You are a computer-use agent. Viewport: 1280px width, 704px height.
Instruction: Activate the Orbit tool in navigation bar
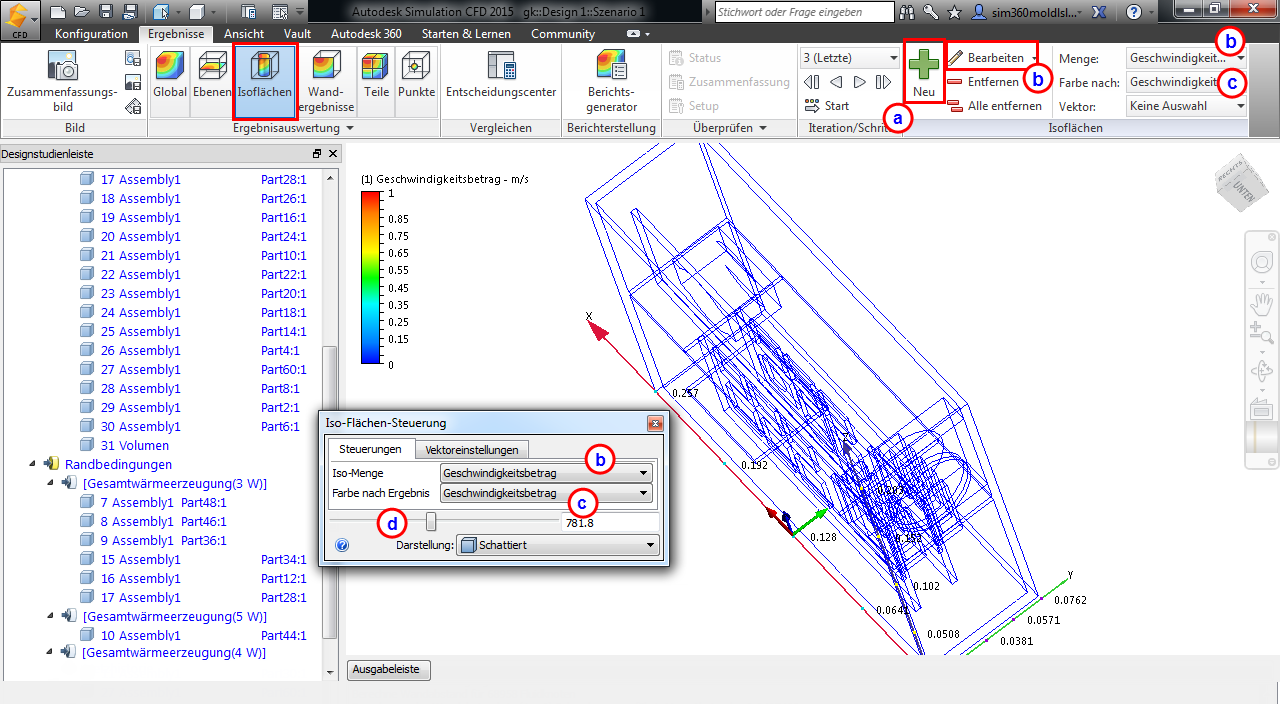(x=1260, y=372)
